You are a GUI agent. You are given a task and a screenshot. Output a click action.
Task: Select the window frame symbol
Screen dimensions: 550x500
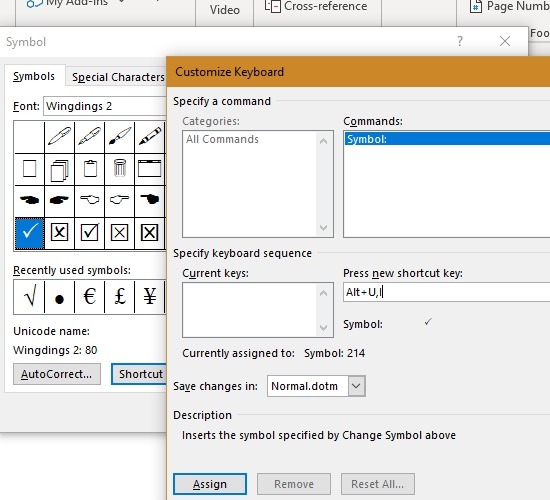150,169
